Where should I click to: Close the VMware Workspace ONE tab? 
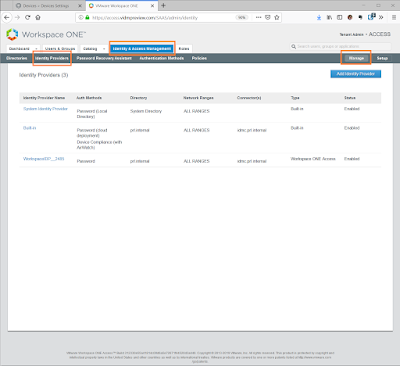tap(152, 6)
